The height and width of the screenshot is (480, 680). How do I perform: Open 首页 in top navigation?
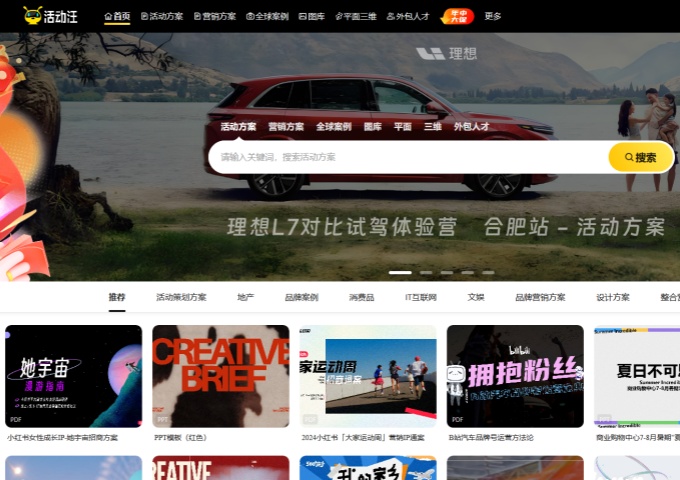point(117,16)
